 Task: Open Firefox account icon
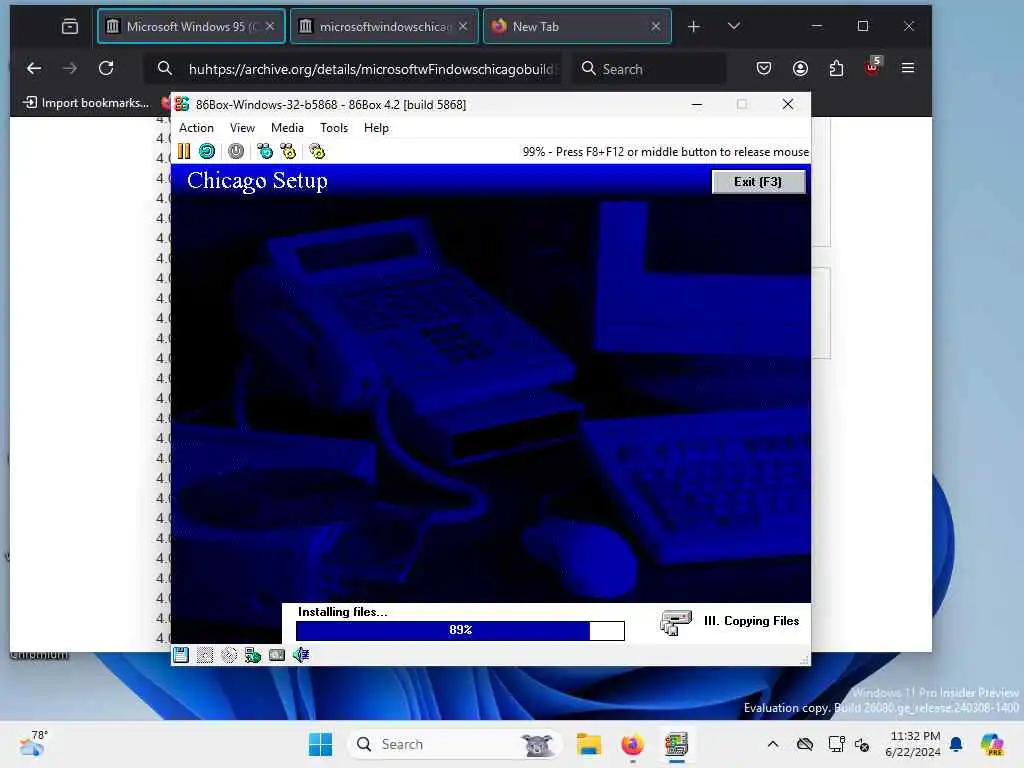coord(800,68)
